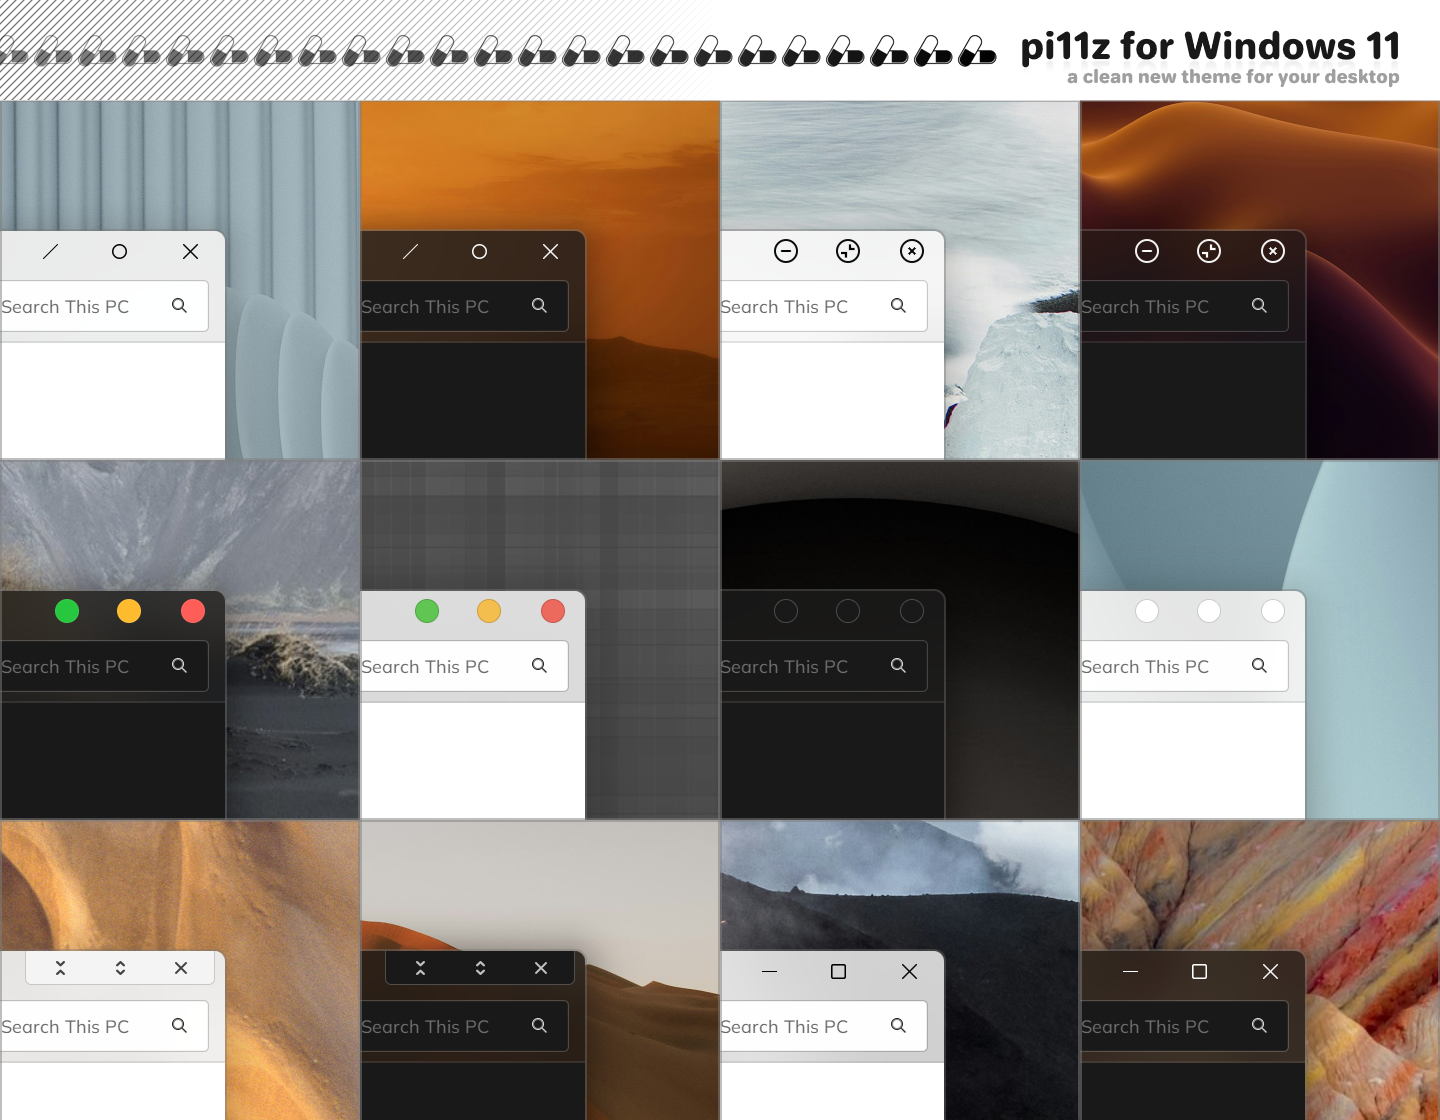Click slash minimize button on orange sunset window
Screen dimensions: 1440x1120
pos(411,252)
